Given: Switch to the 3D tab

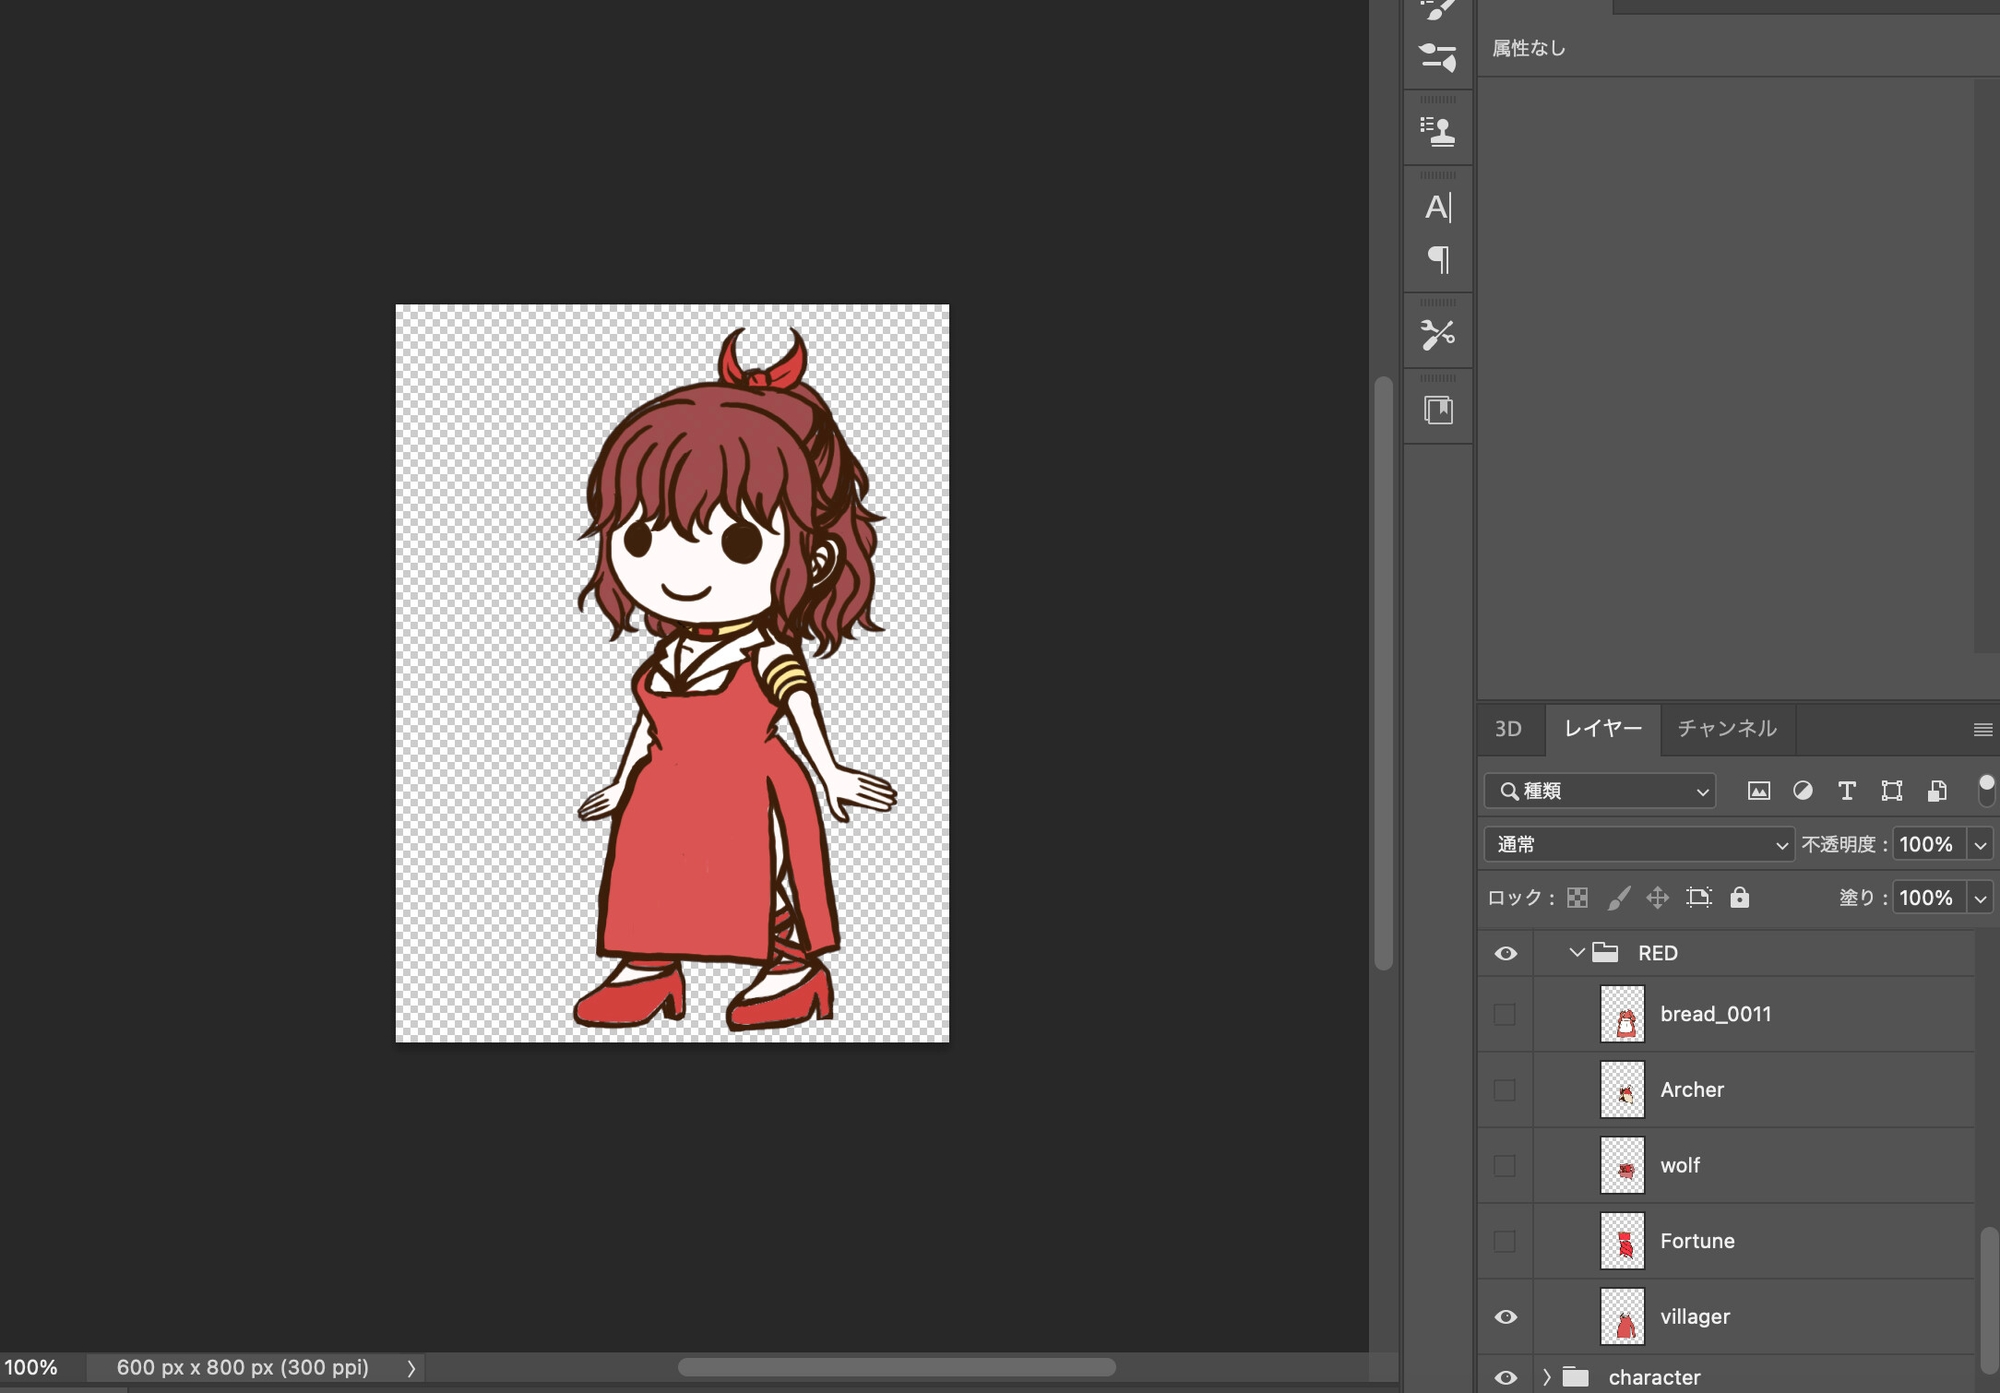Looking at the screenshot, I should pos(1508,729).
